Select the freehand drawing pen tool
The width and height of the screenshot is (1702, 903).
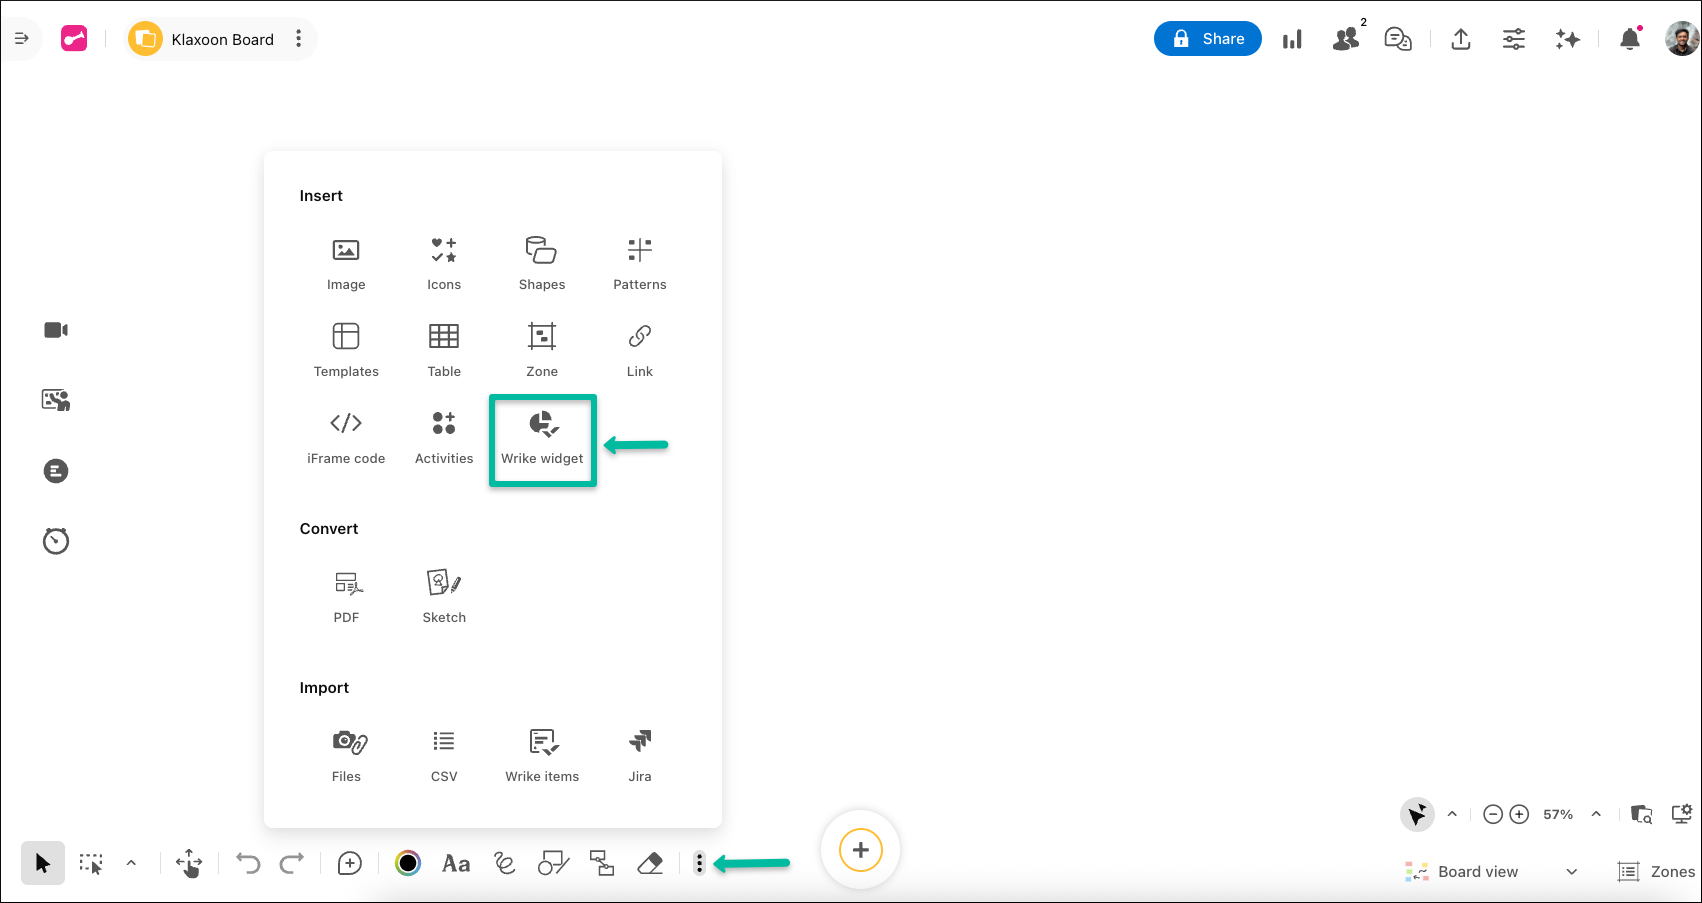coord(504,862)
